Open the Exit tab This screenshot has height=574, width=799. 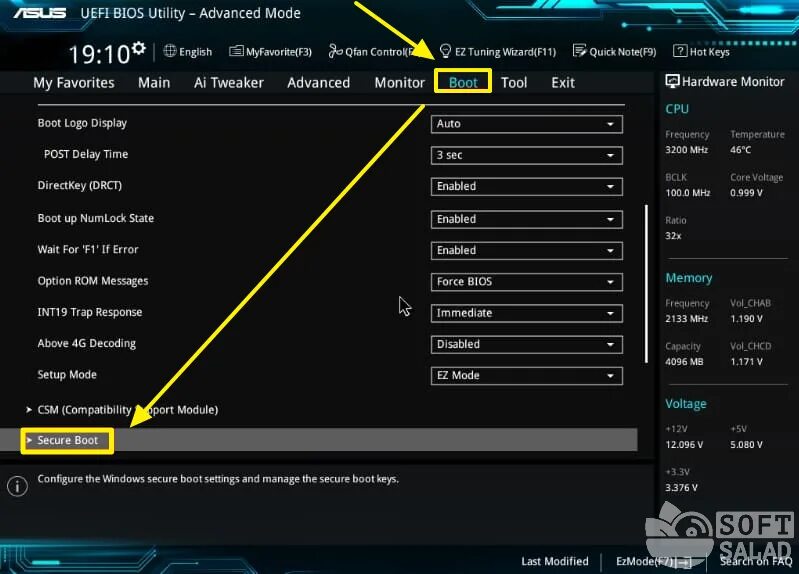point(563,83)
